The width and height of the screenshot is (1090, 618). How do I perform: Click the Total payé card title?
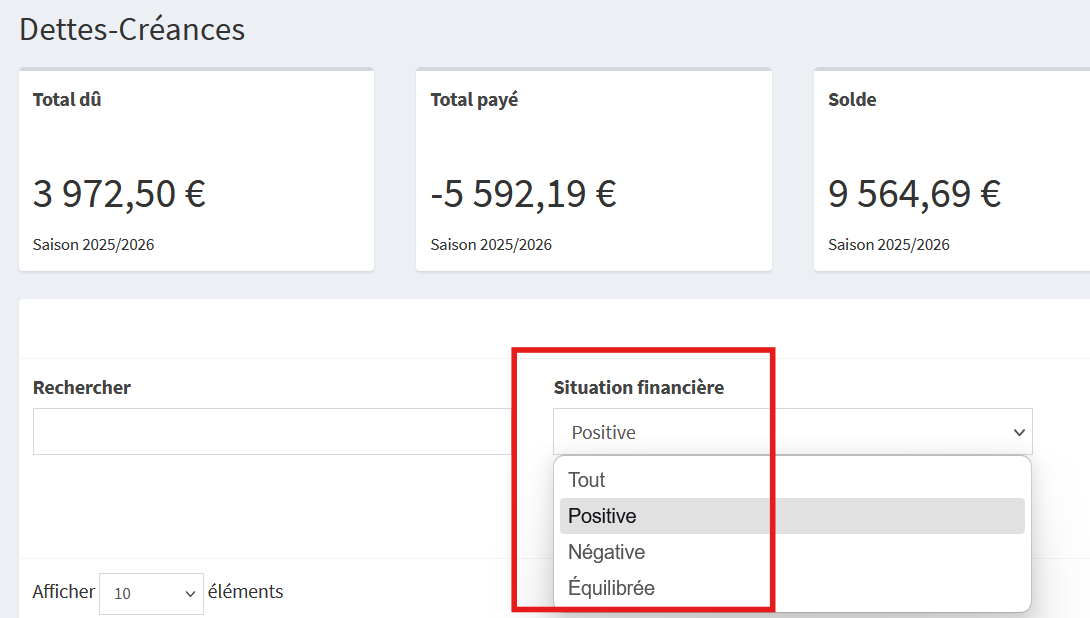[474, 100]
